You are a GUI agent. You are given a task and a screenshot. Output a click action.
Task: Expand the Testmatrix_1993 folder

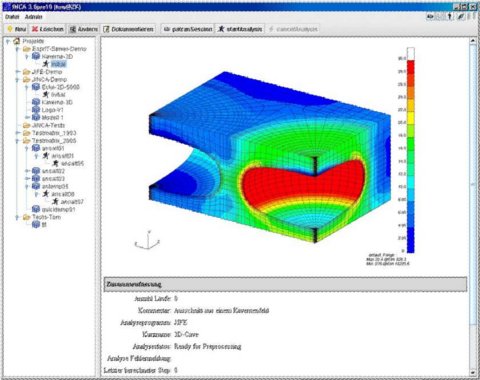point(17,133)
